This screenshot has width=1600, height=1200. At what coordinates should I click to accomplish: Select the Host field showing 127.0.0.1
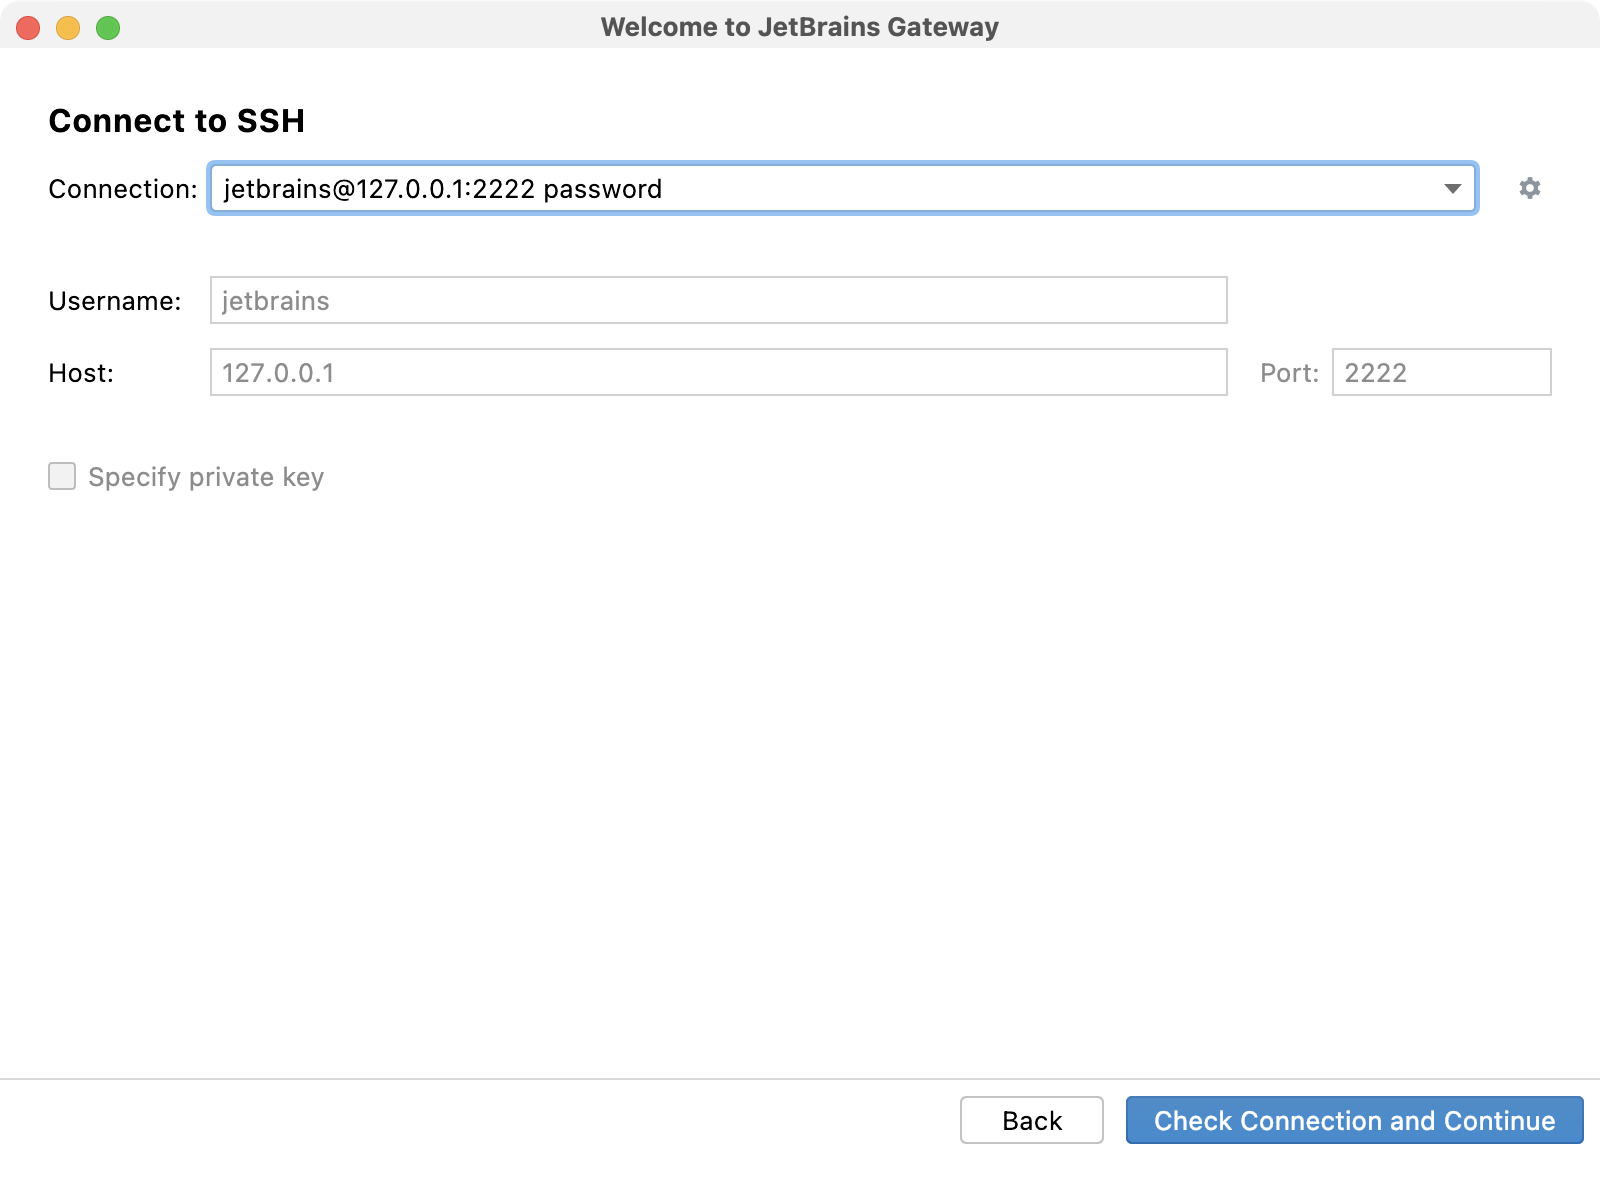click(717, 373)
